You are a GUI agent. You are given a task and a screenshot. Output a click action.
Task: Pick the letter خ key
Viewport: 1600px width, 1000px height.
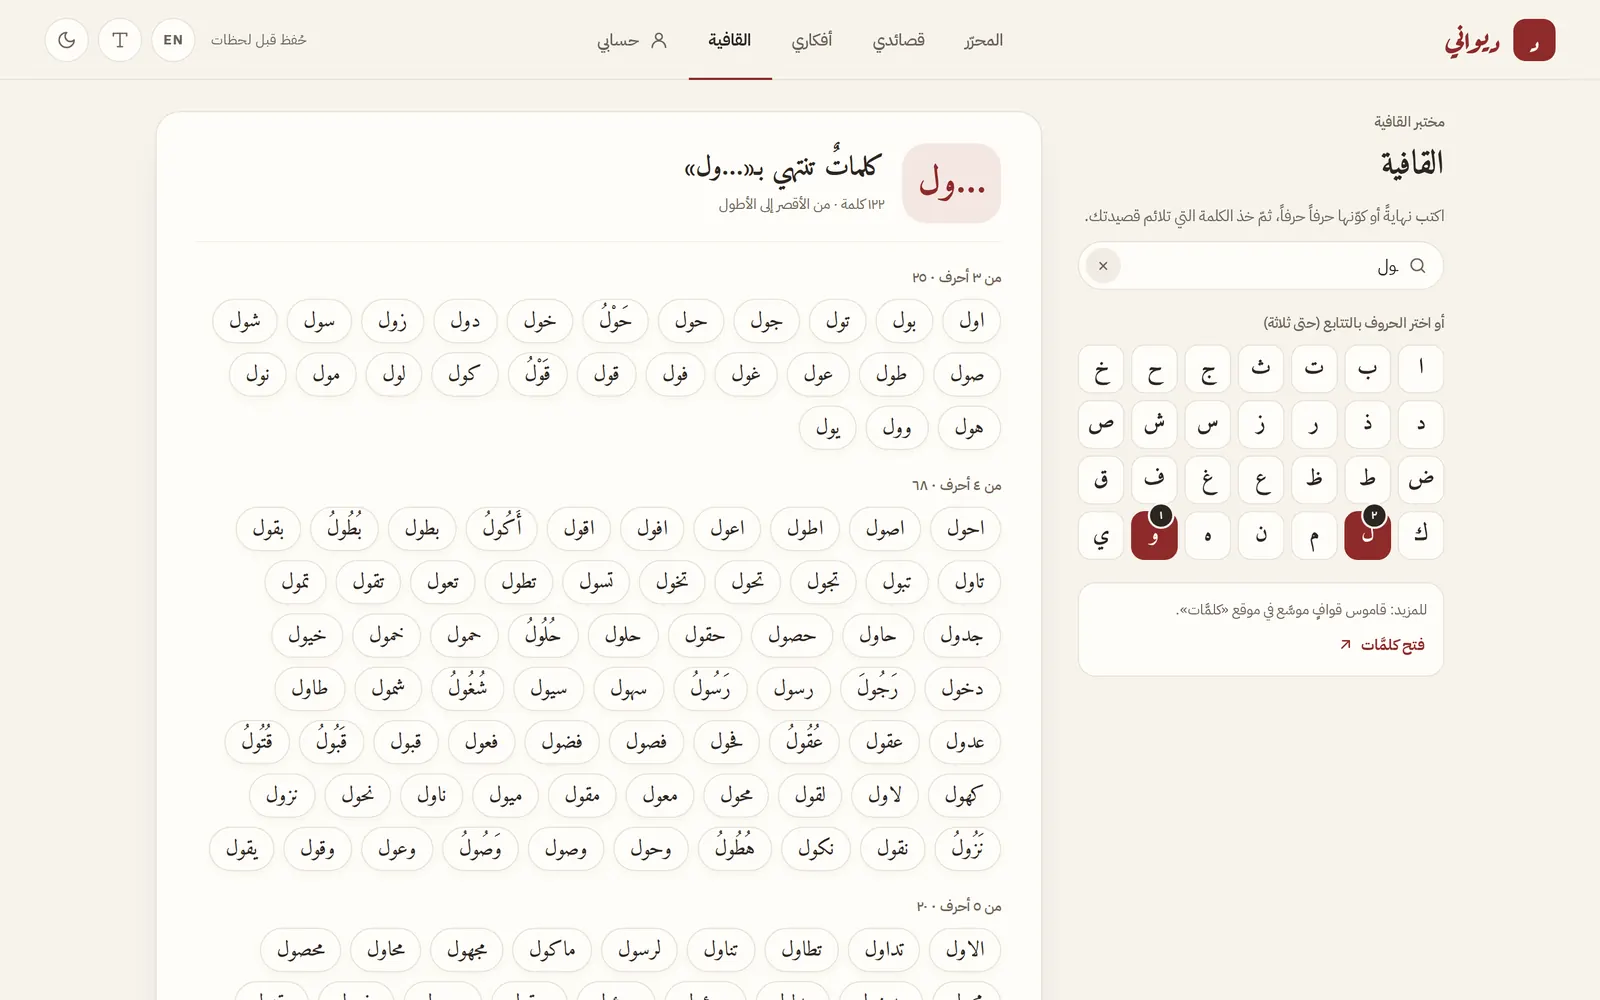1101,369
